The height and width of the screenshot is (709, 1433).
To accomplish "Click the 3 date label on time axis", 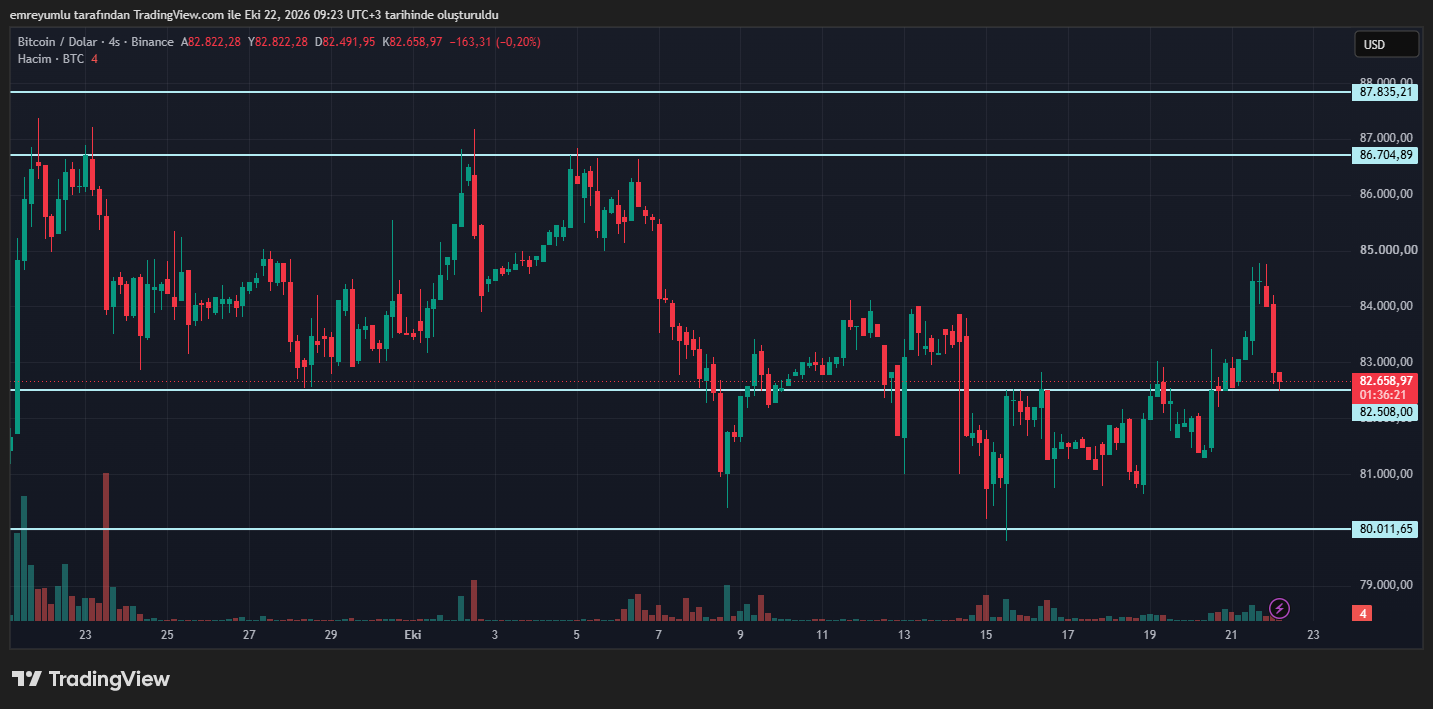I will pyautogui.click(x=495, y=635).
